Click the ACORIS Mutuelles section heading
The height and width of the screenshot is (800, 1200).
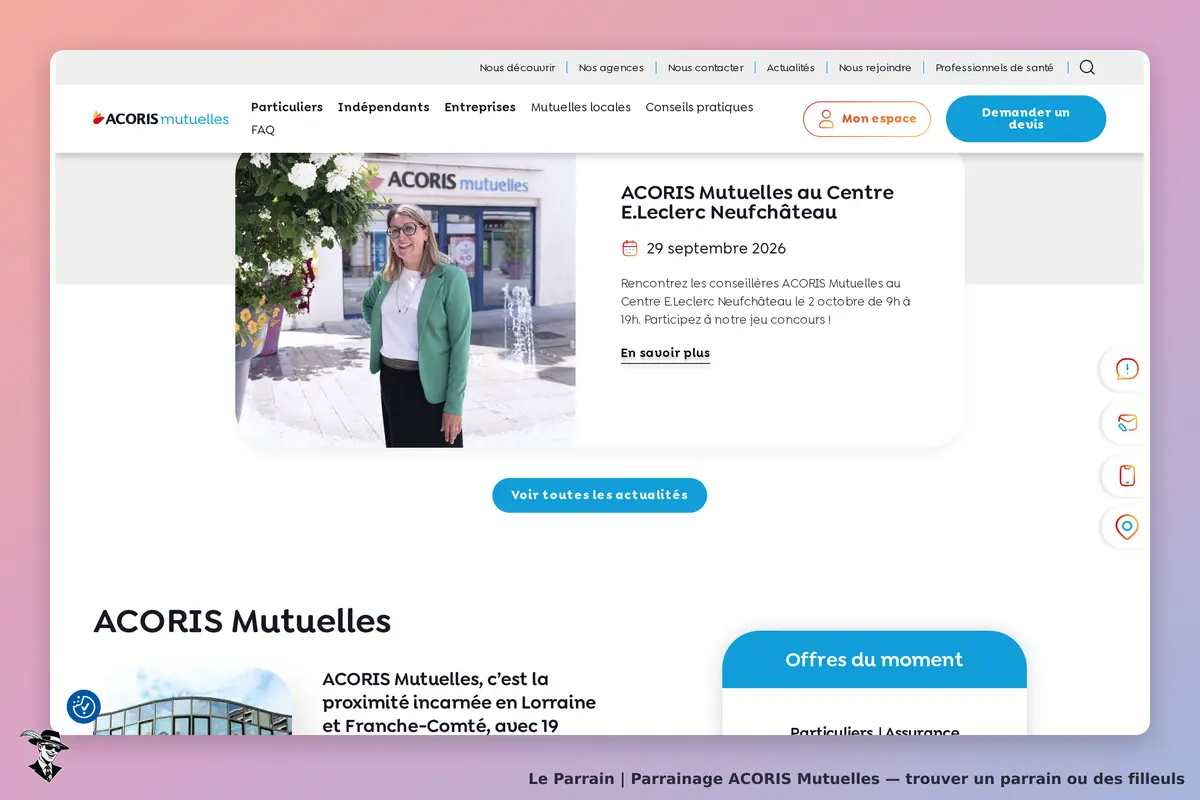242,621
